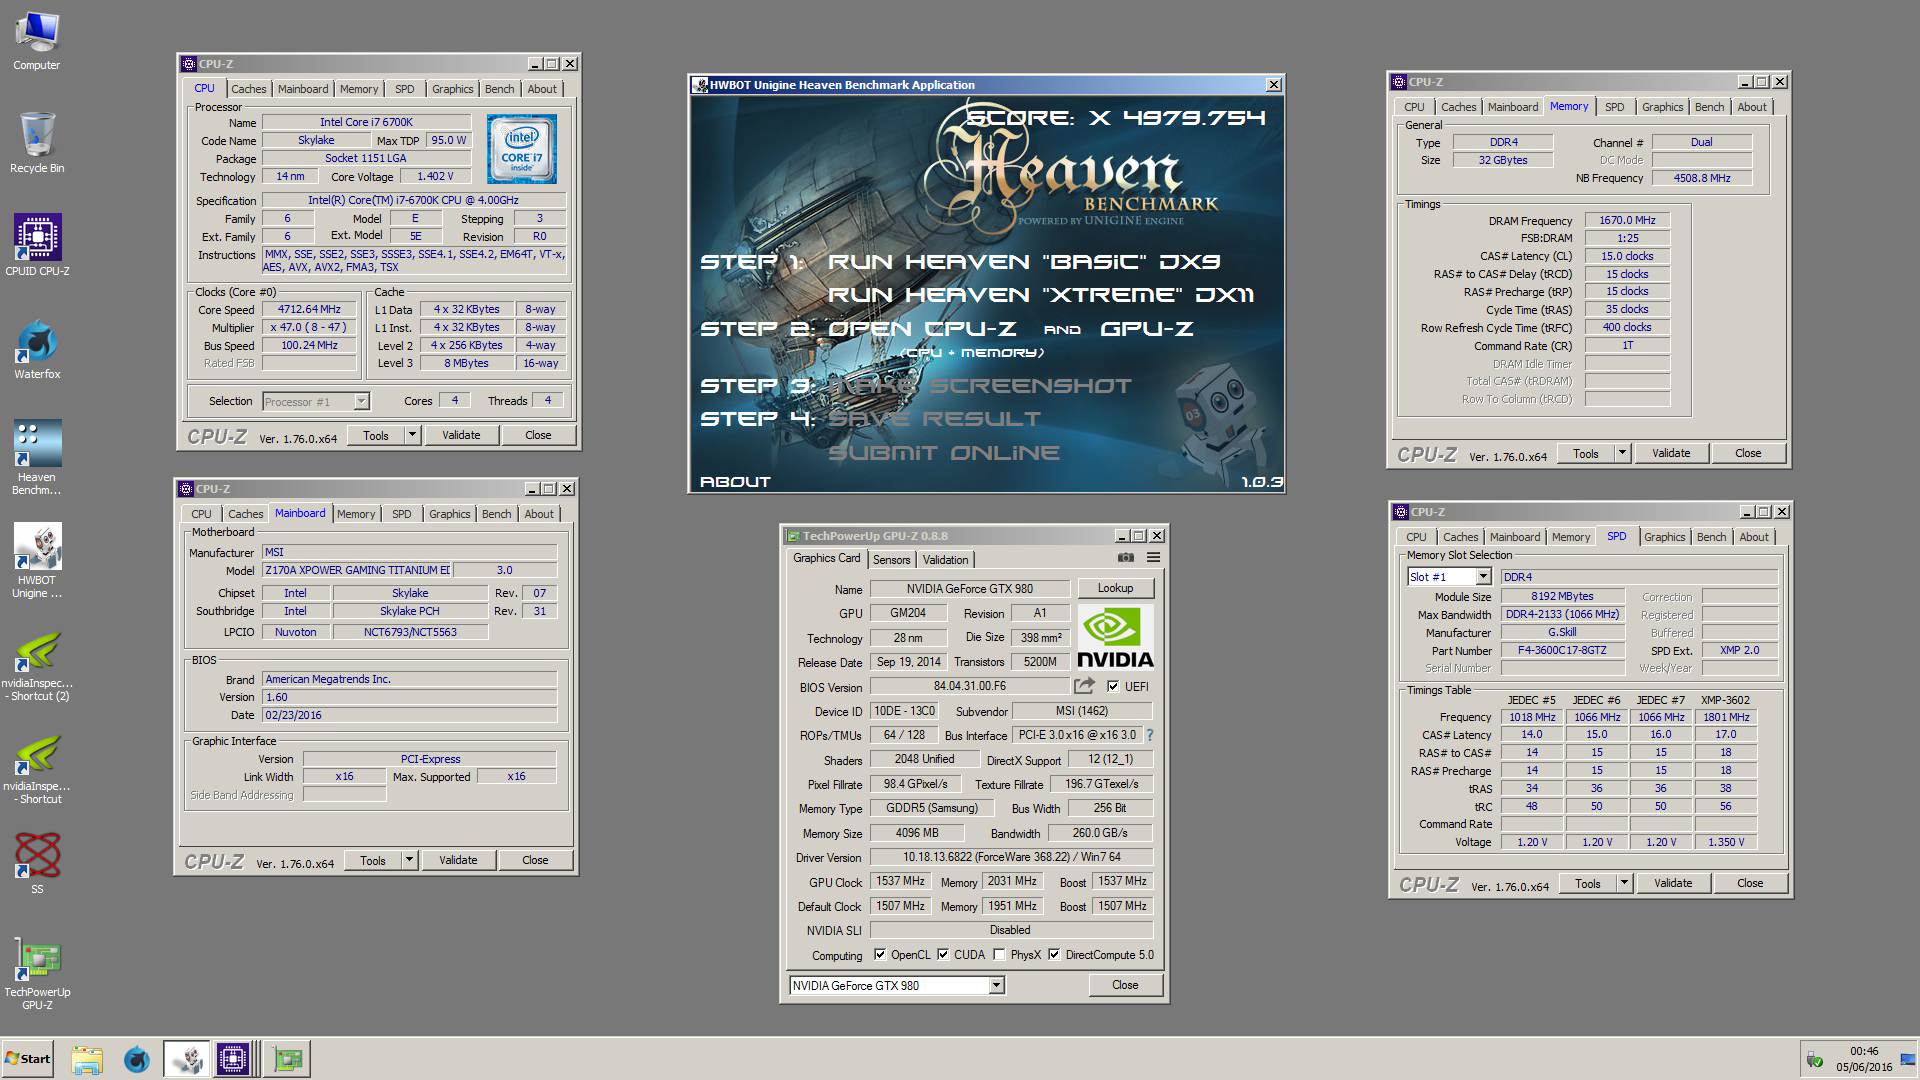Expand the NVIDIA GeForce GTX 980 GPU selector
The image size is (1920, 1080).
point(996,985)
